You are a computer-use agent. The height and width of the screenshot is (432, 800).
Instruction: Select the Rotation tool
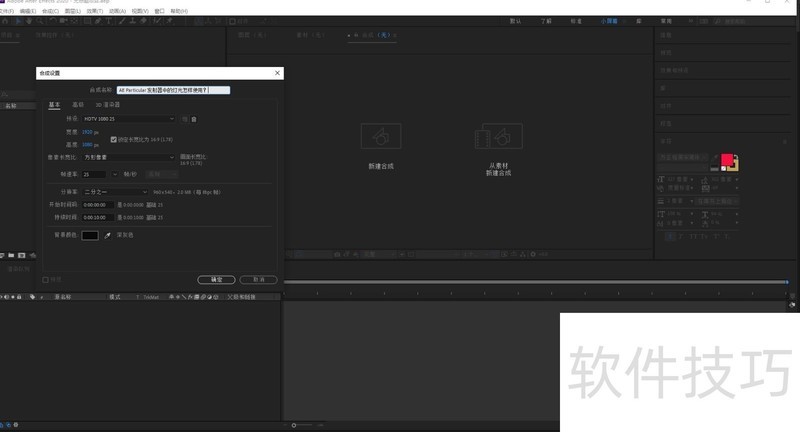(53, 21)
